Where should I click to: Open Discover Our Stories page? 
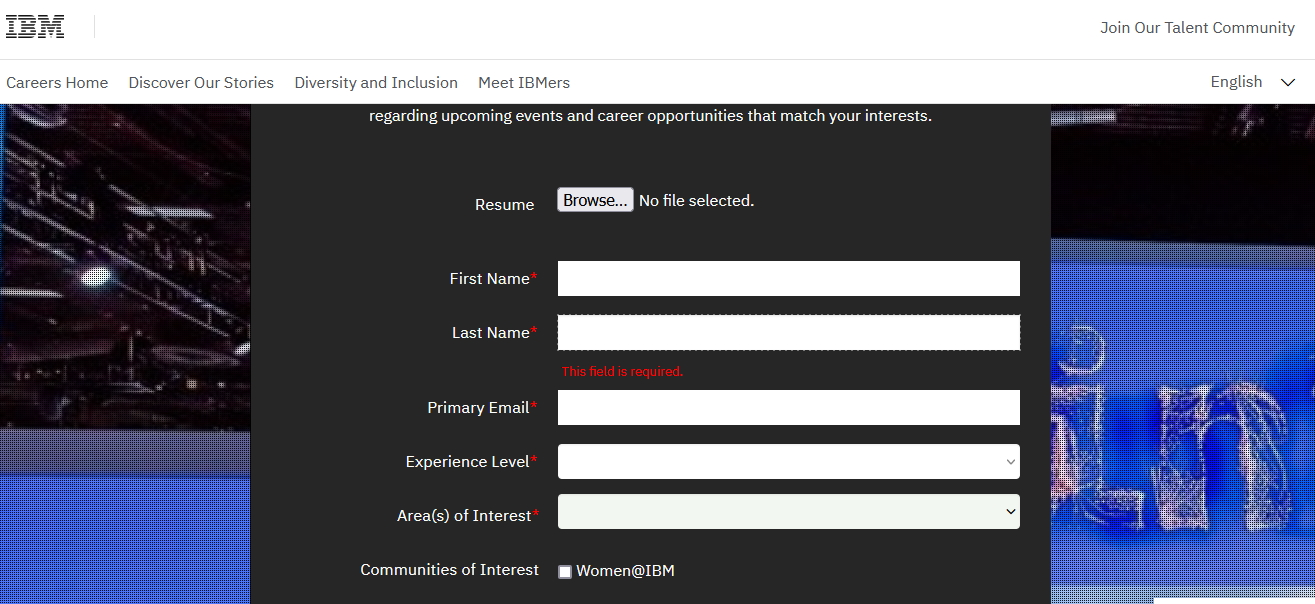pyautogui.click(x=201, y=83)
